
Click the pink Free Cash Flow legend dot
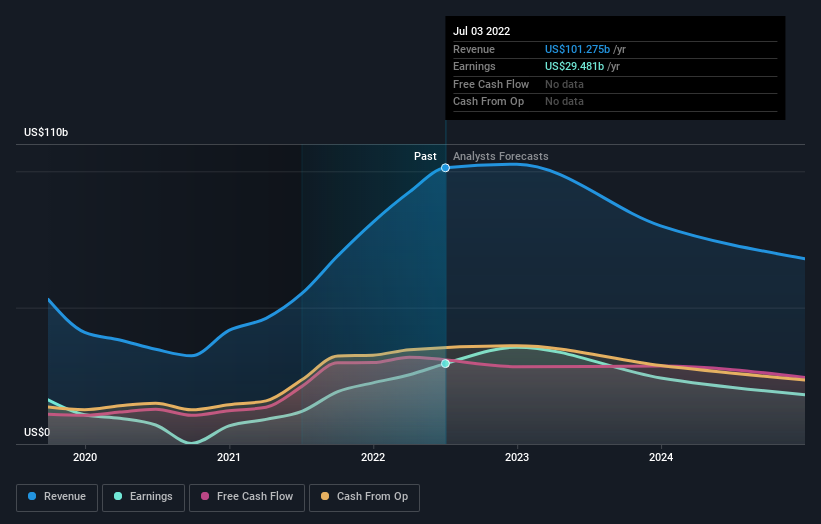coord(205,496)
